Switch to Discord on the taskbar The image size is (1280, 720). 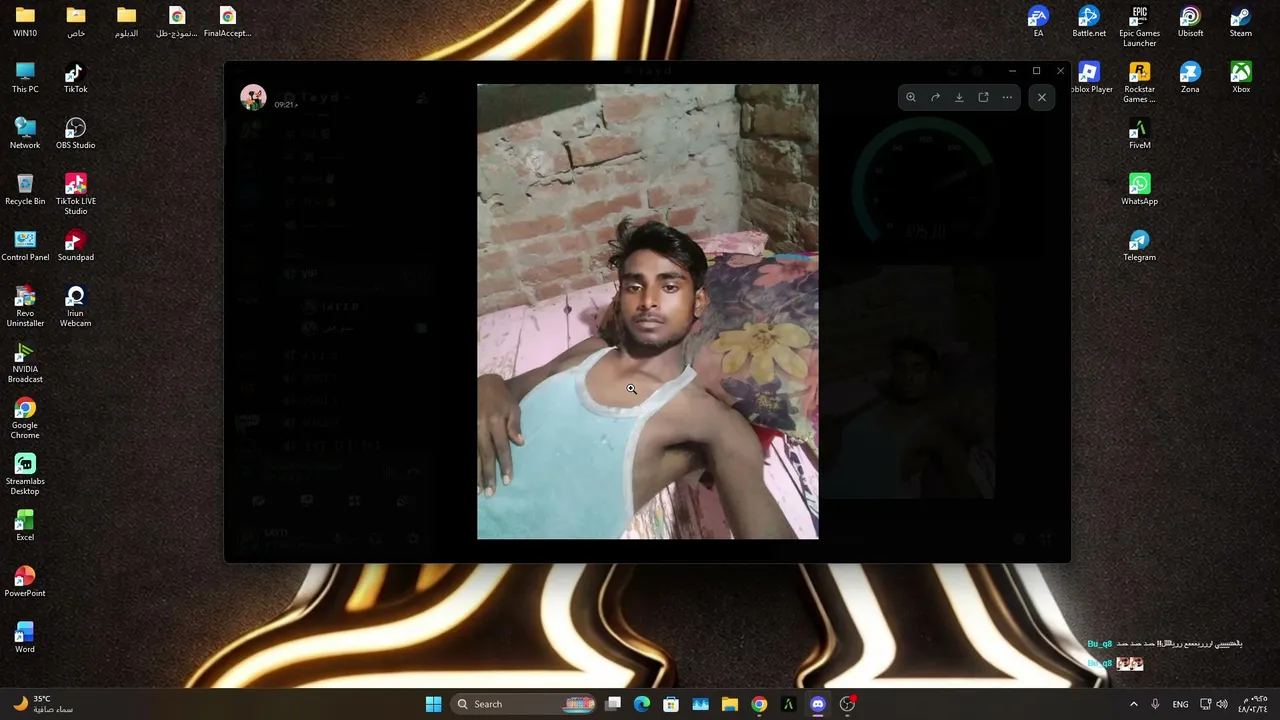click(818, 704)
